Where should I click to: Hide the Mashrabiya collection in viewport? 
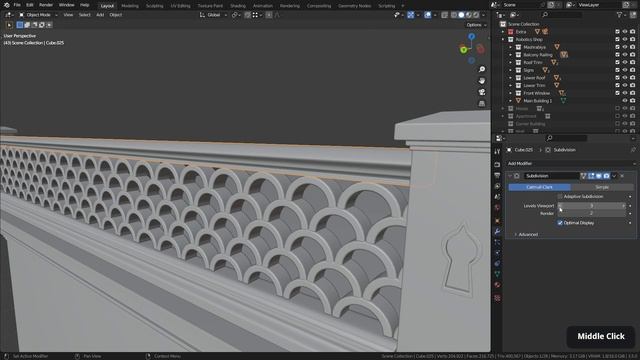[625, 47]
